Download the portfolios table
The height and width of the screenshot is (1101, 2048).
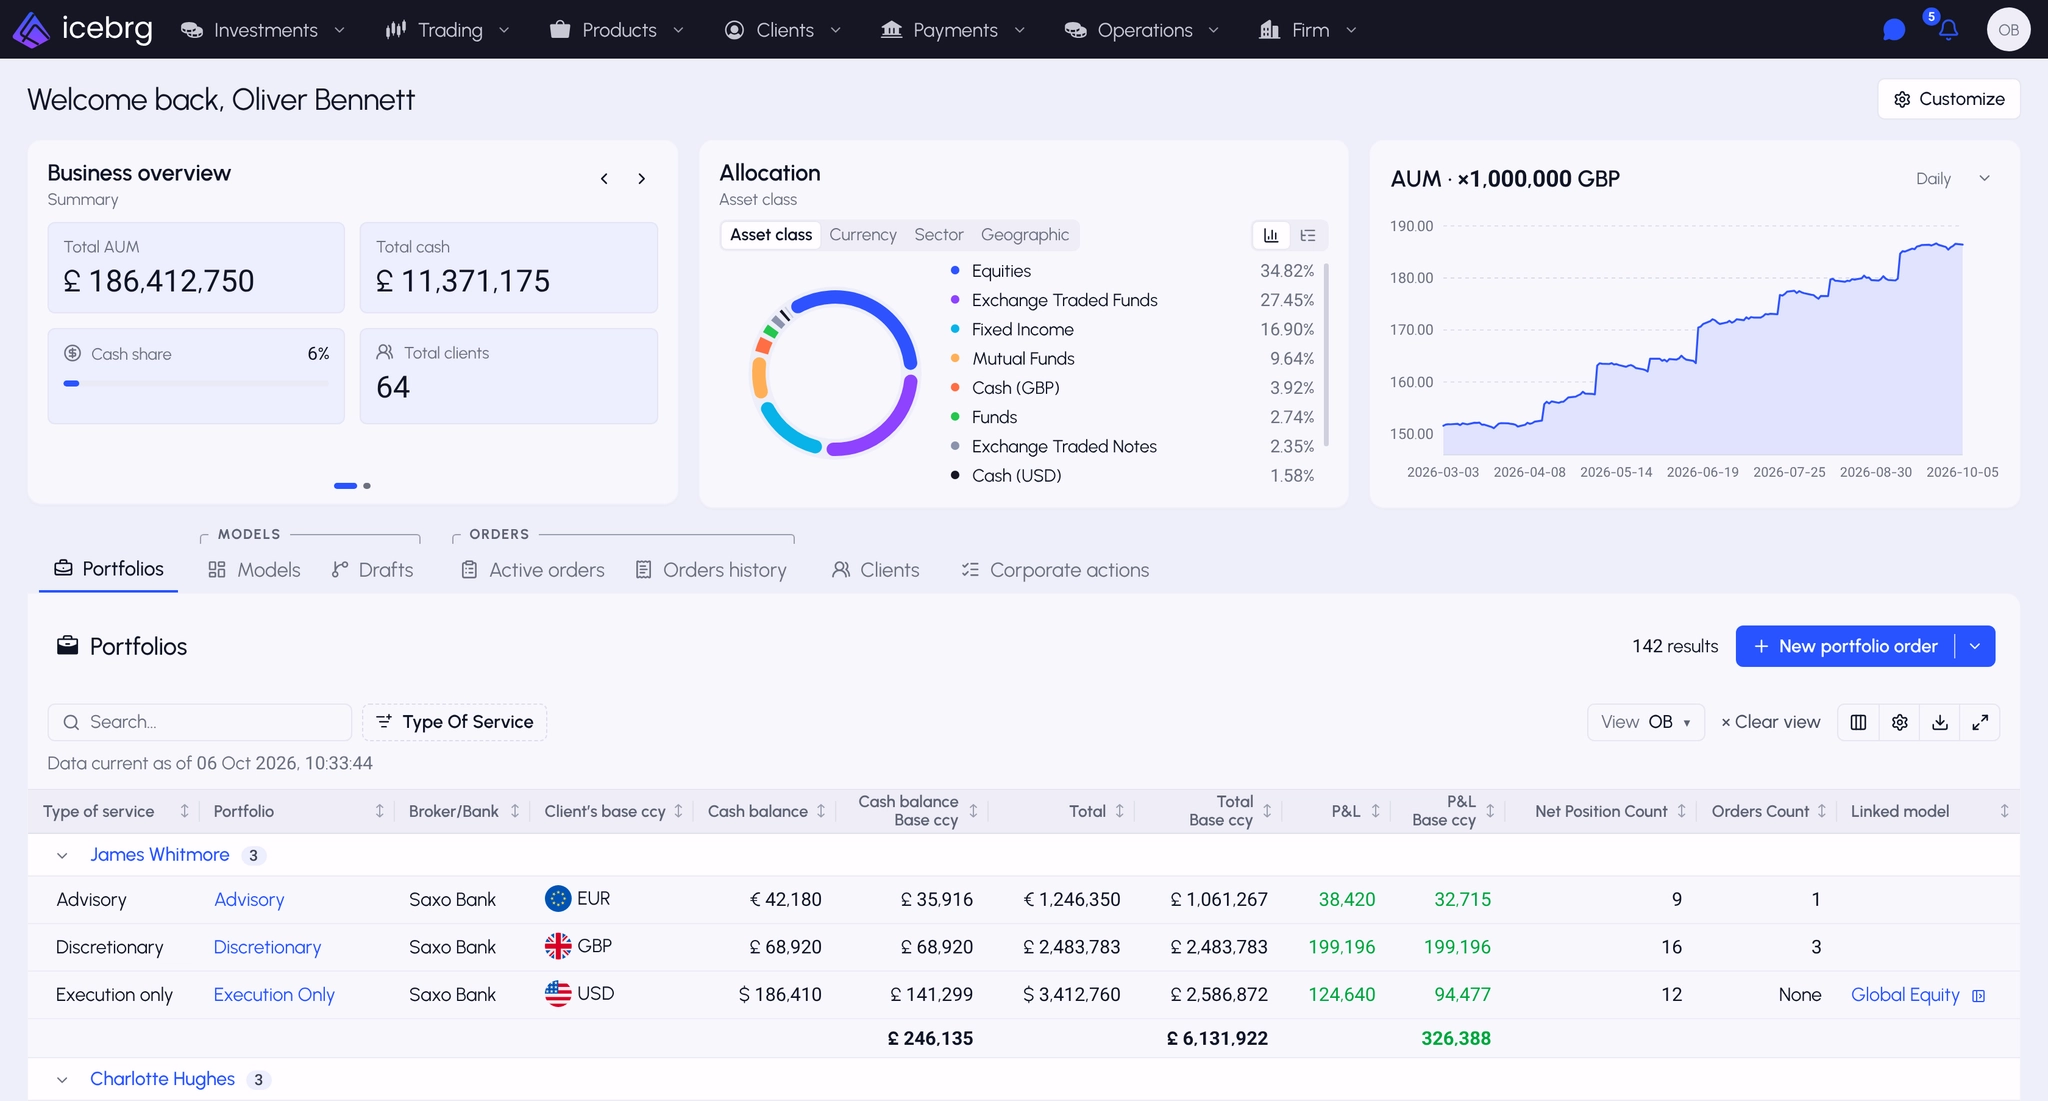(x=1940, y=722)
